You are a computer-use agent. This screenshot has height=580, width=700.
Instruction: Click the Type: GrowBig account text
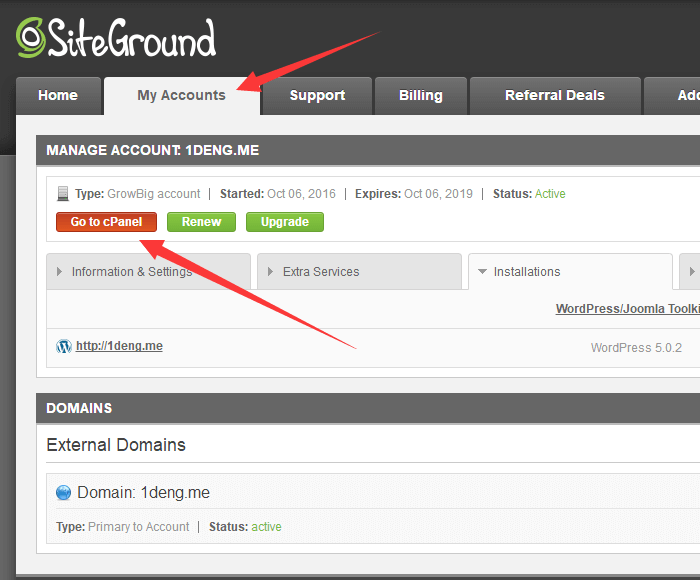coord(138,194)
